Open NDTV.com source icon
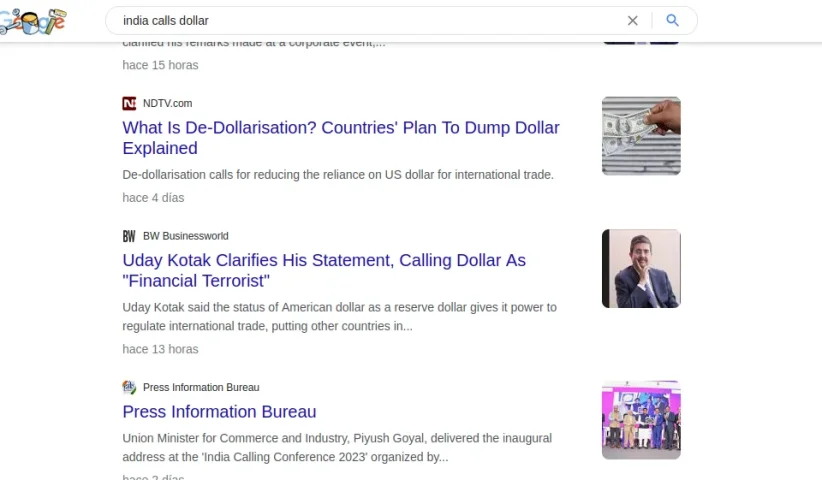The height and width of the screenshot is (480, 822). tap(129, 103)
